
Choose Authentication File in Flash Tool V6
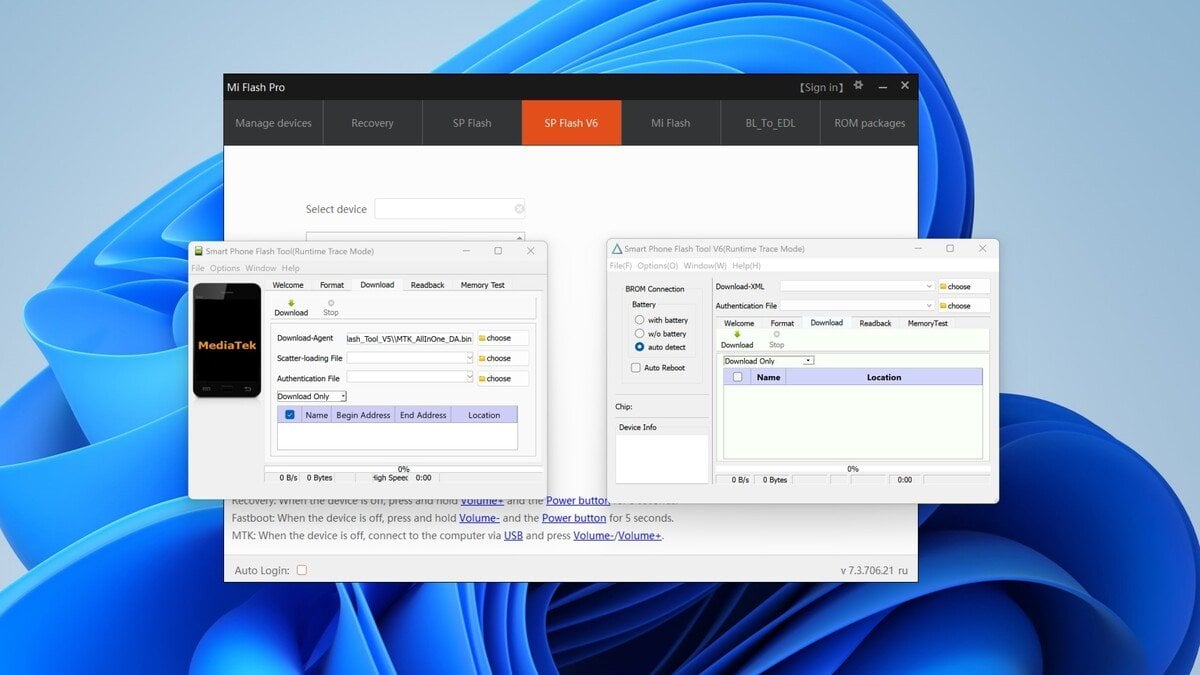click(964, 305)
